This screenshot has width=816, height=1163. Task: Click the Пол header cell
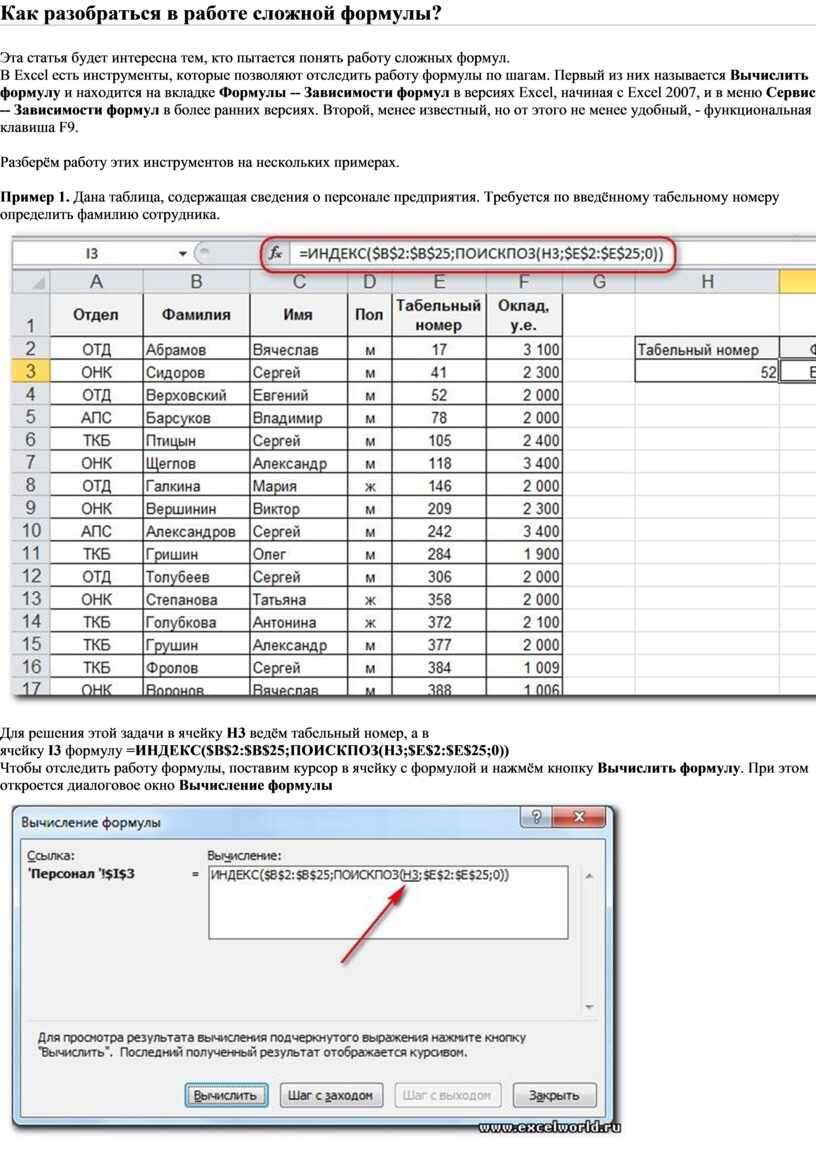coord(369,315)
